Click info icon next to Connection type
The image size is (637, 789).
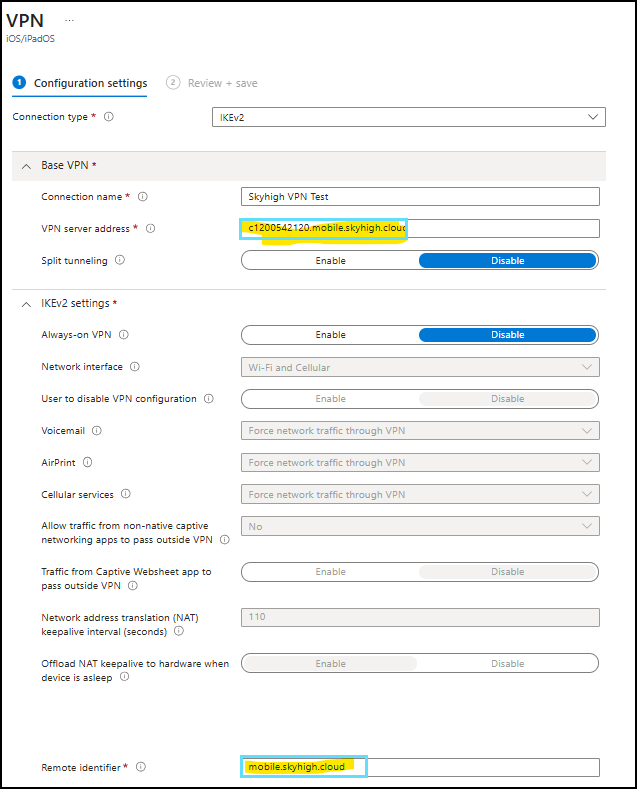tap(109, 117)
